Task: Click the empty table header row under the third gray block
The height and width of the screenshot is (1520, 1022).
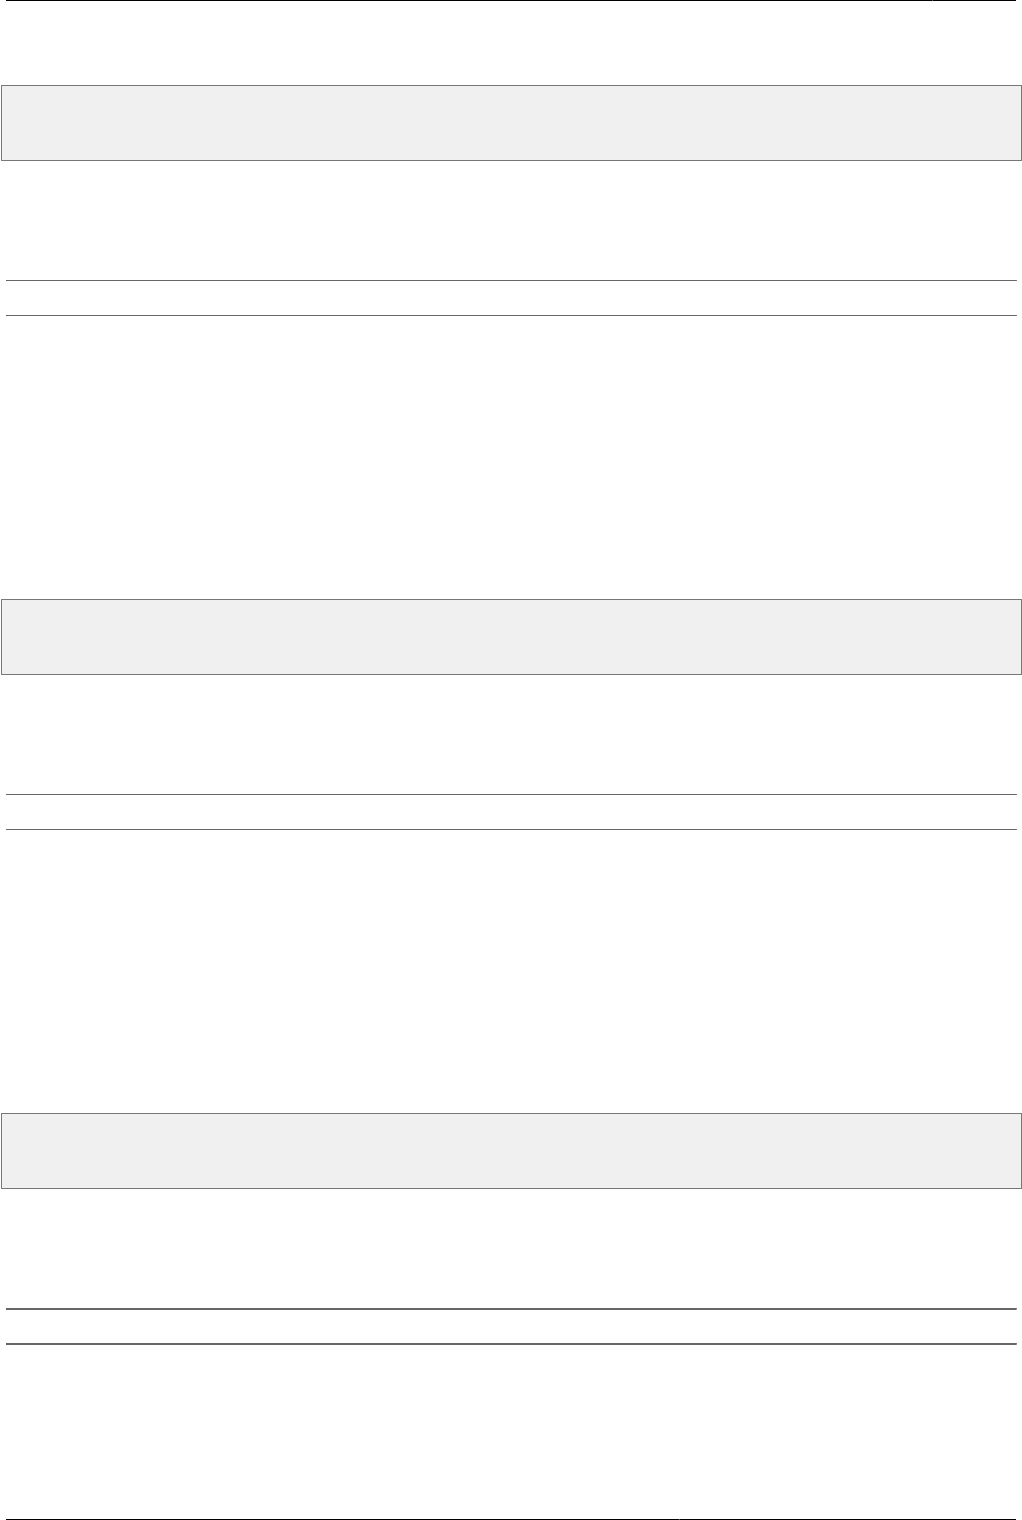Action: (510, 1326)
